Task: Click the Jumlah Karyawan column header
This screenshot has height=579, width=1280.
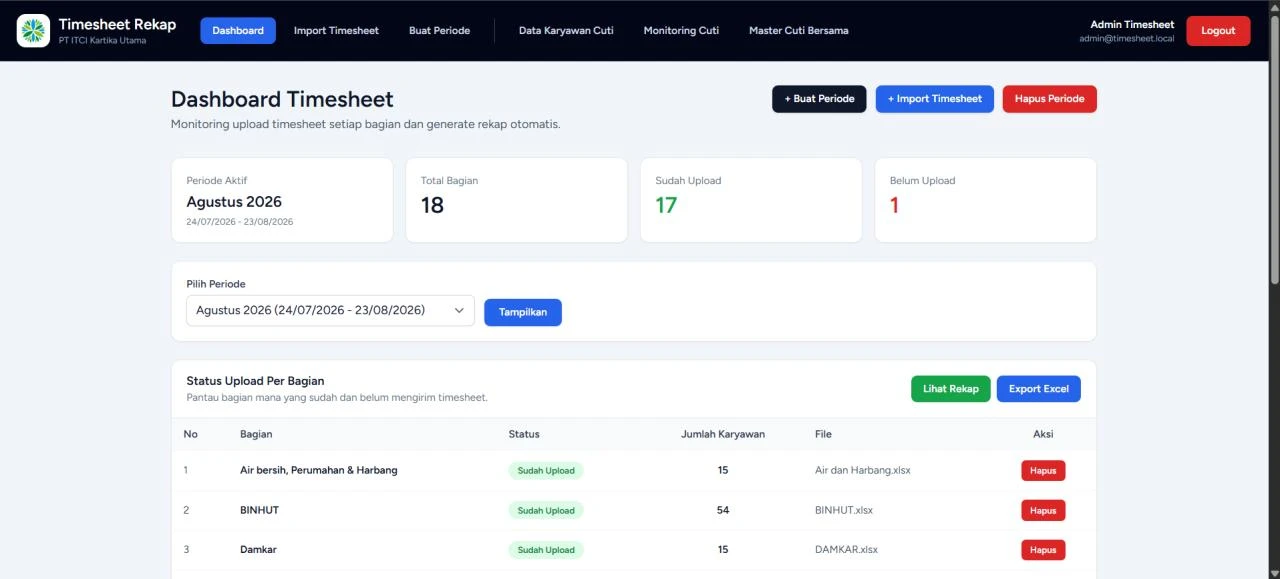Action: tap(723, 434)
